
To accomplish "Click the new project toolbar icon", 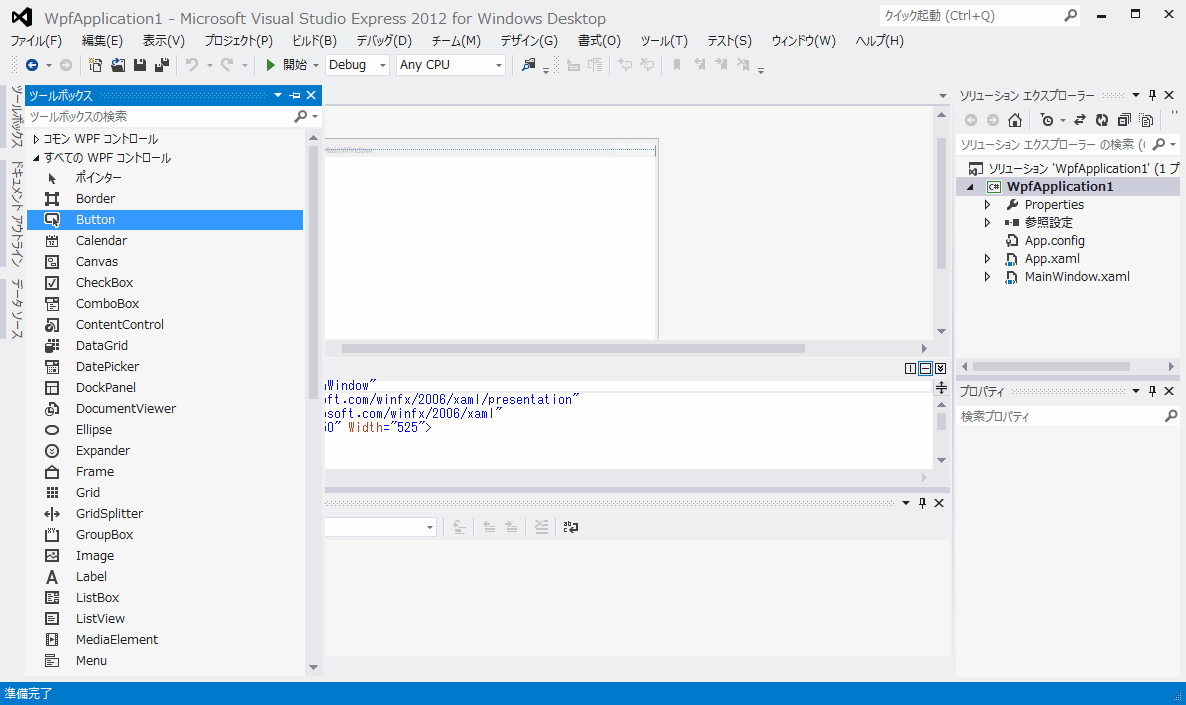I will (x=95, y=65).
